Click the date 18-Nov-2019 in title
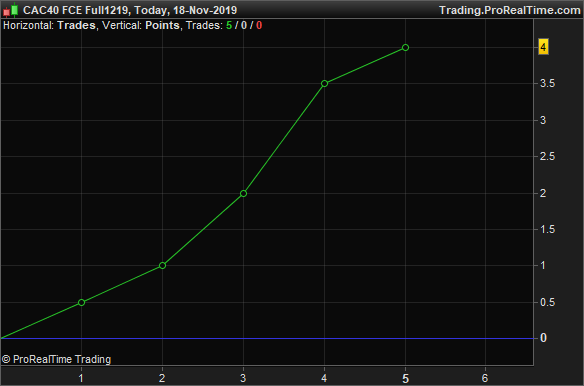Viewport: 584px width, 386px height. pos(205,10)
